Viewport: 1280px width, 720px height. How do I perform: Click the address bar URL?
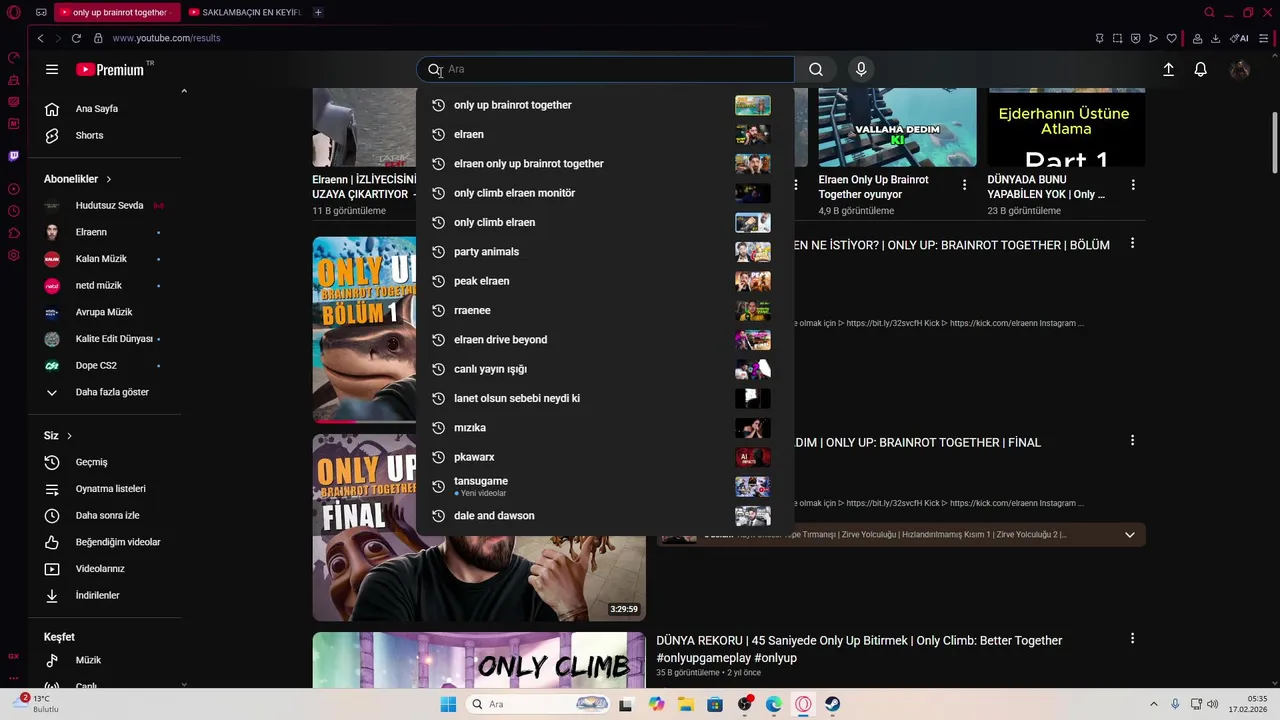166,38
